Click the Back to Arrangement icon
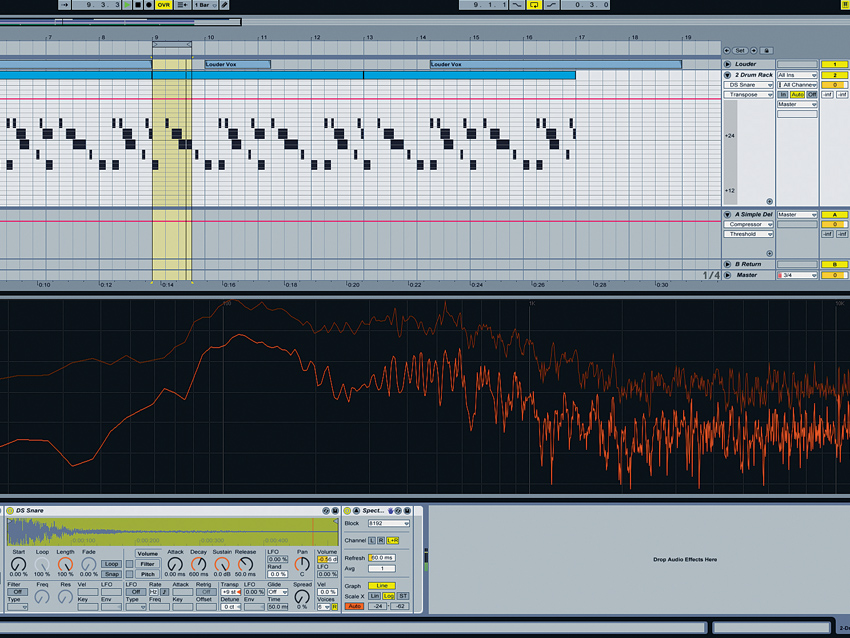Image resolution: width=850 pixels, height=638 pixels. [x=182, y=5]
